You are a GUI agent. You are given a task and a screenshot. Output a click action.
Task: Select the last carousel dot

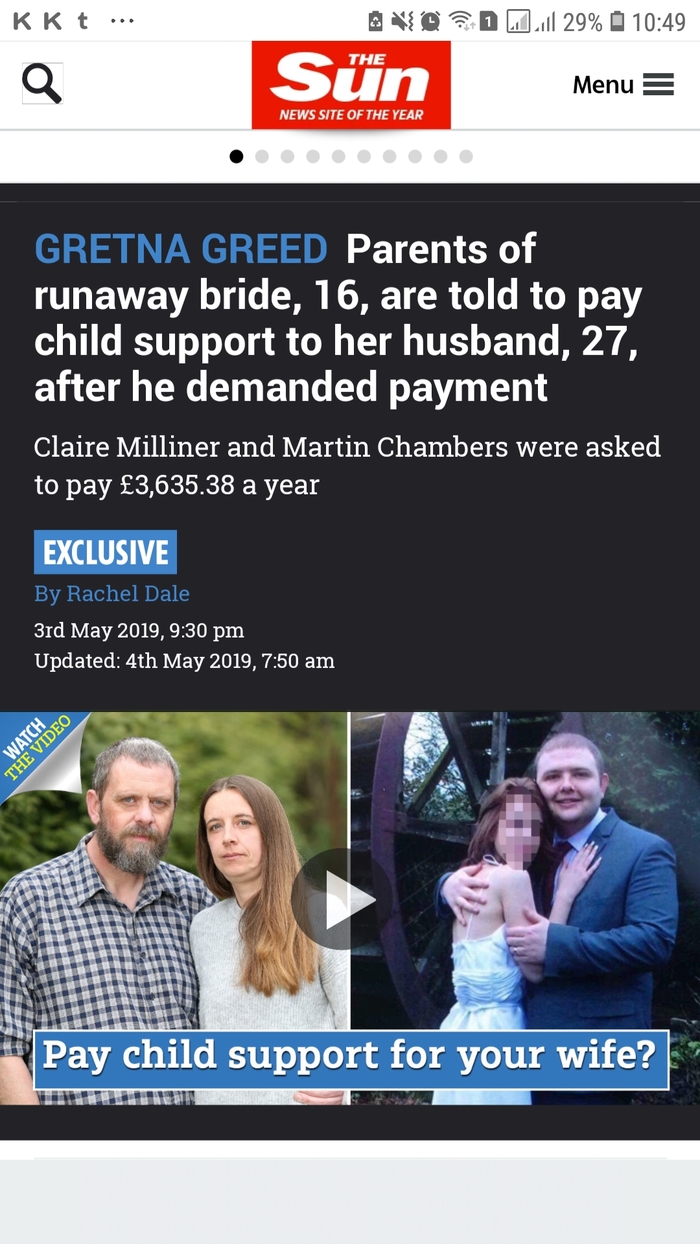466,156
